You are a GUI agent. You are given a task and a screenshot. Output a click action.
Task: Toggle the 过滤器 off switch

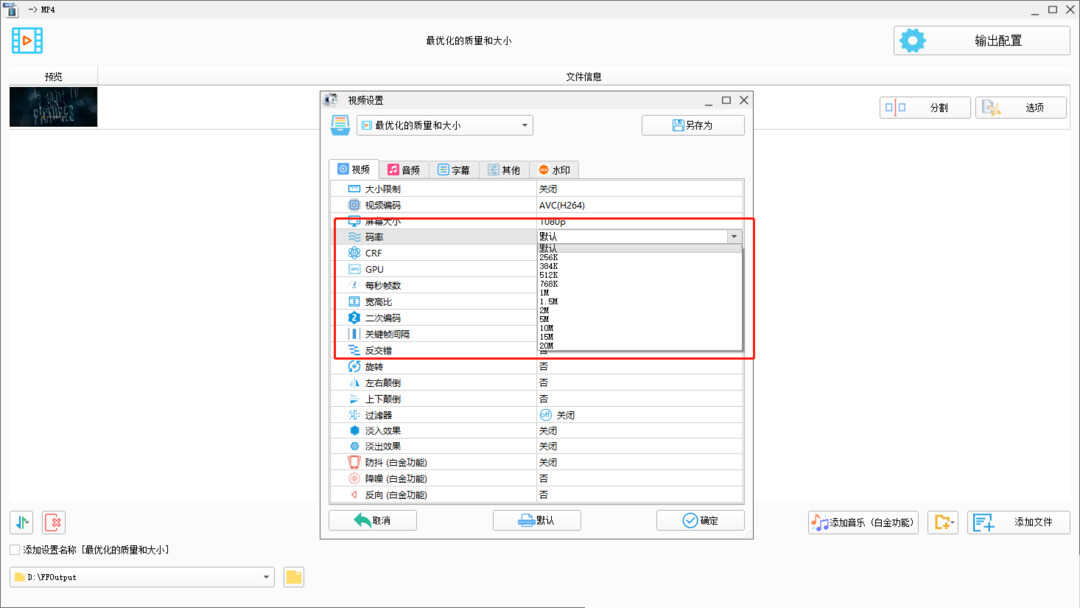pos(546,415)
